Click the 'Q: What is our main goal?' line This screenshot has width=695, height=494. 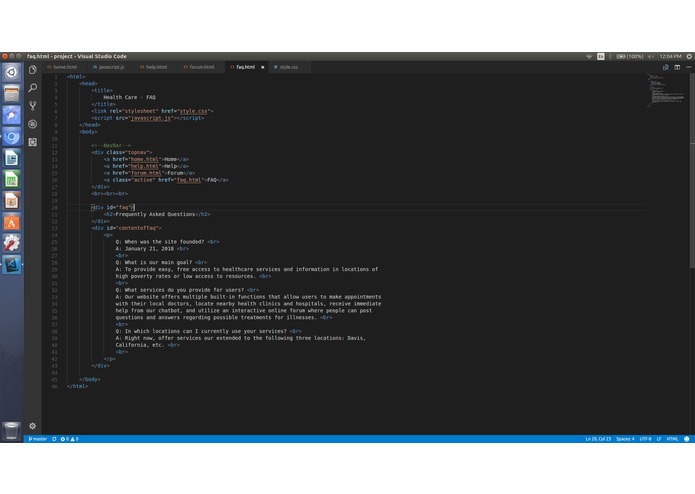[154, 262]
